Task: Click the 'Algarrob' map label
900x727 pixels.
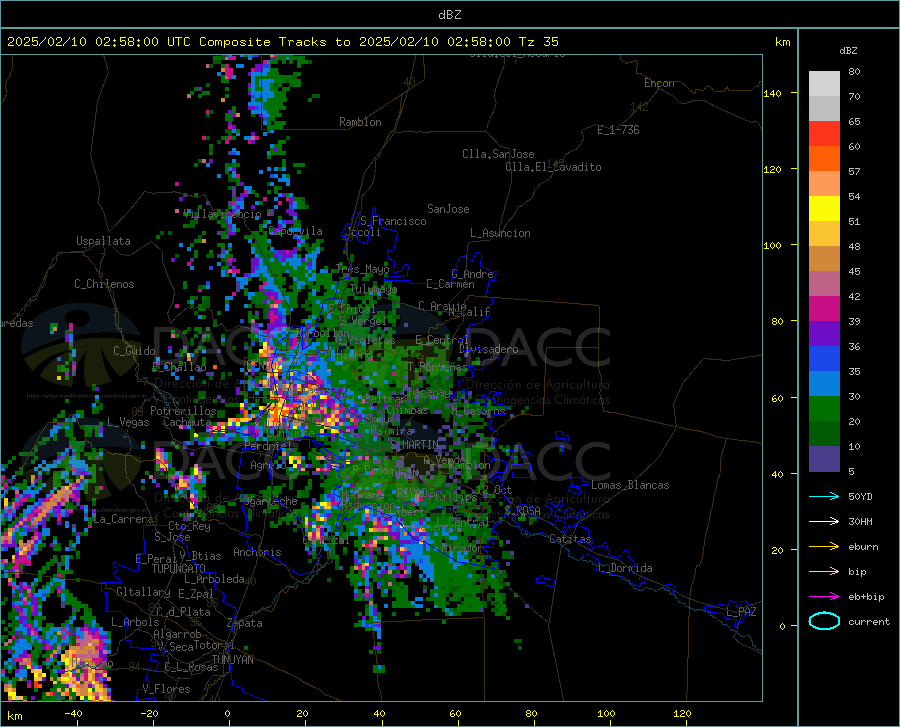Action: pyautogui.click(x=177, y=634)
